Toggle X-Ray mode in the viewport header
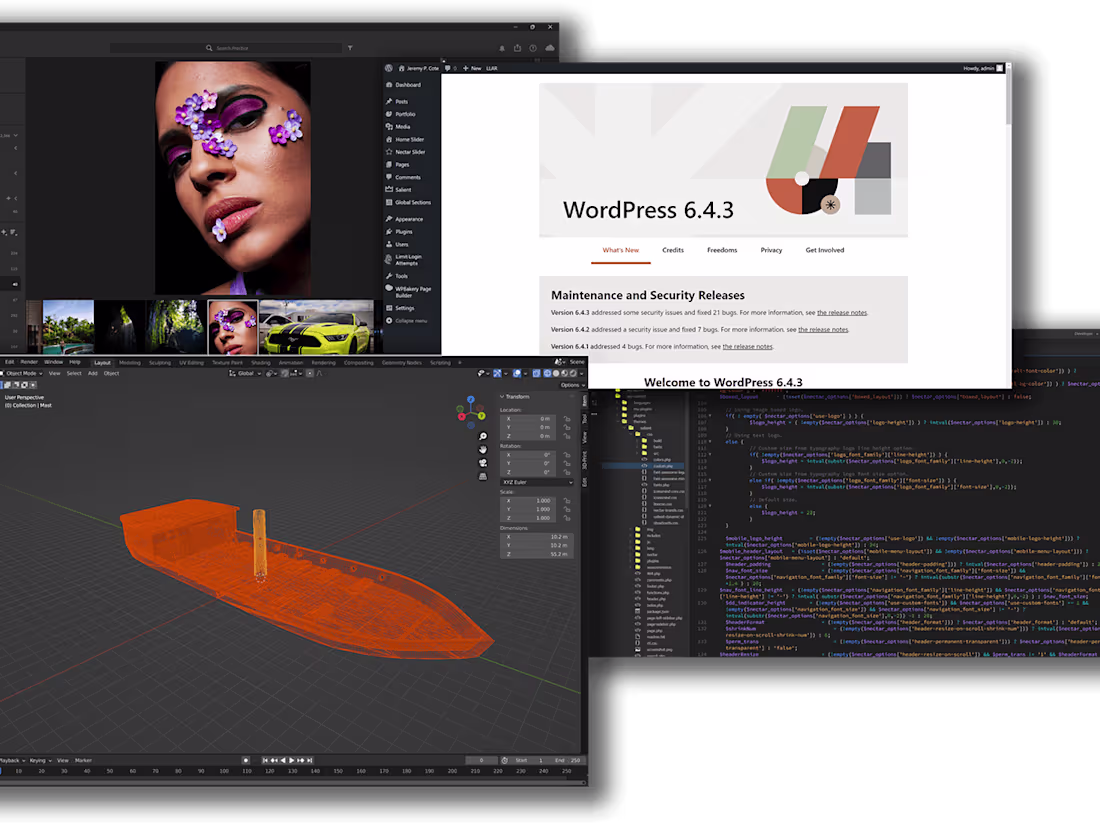This screenshot has height=825, width=1100. coord(536,373)
